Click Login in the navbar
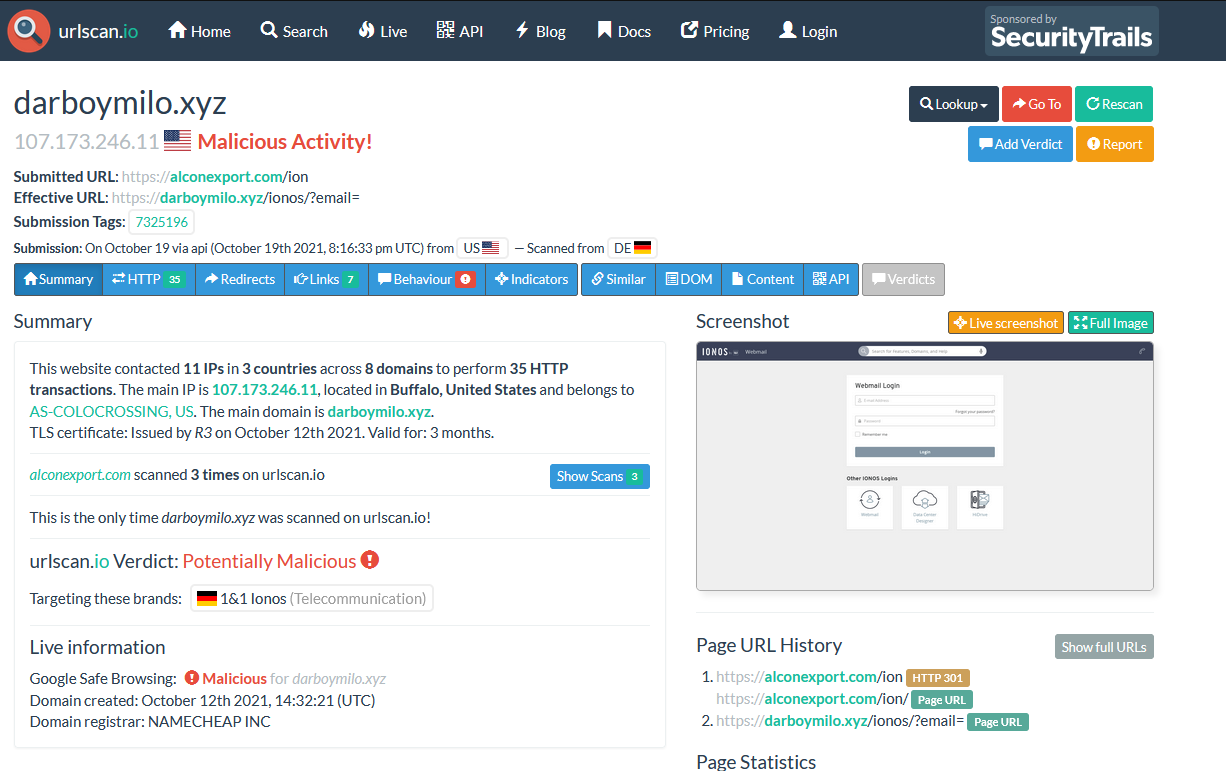The image size is (1226, 771). pyautogui.click(x=808, y=31)
